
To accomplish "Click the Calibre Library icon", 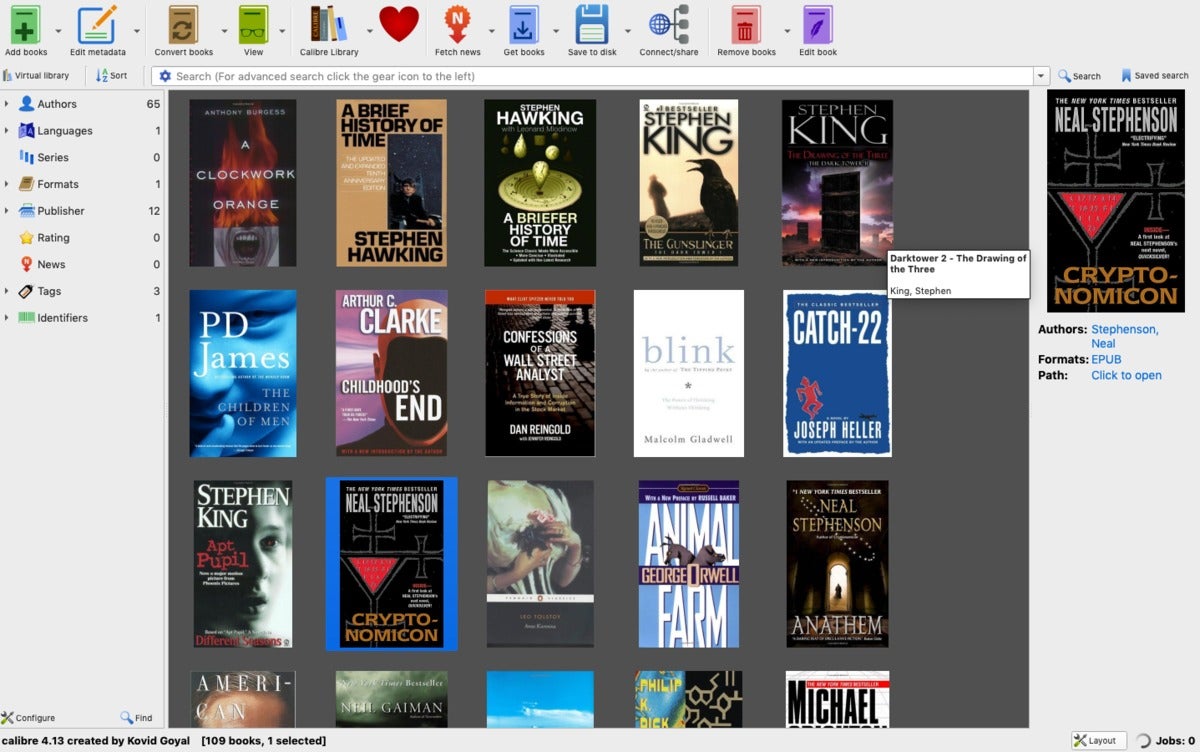I will [329, 23].
